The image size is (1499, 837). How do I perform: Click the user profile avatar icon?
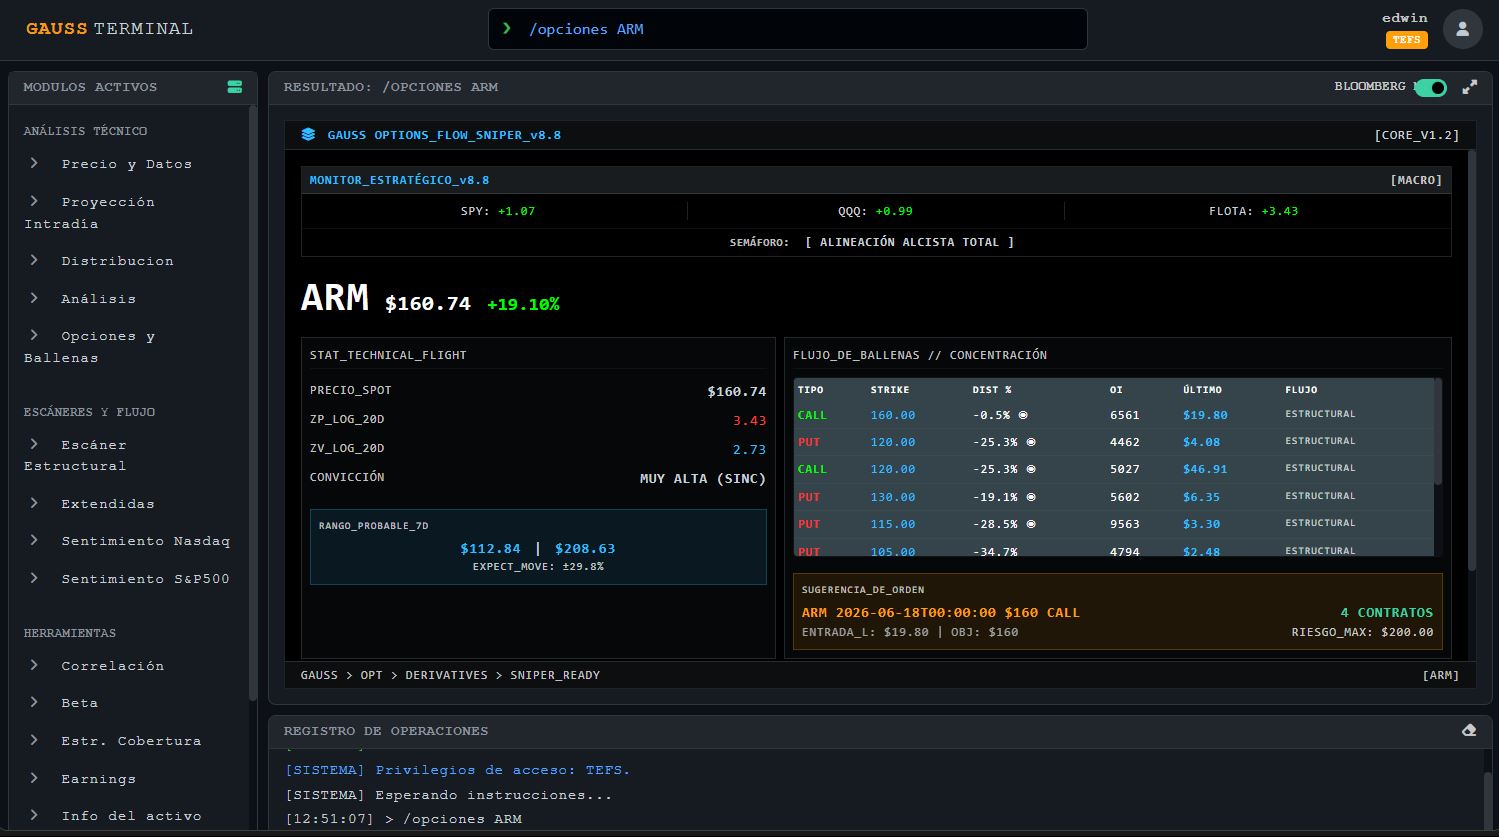coord(1462,29)
